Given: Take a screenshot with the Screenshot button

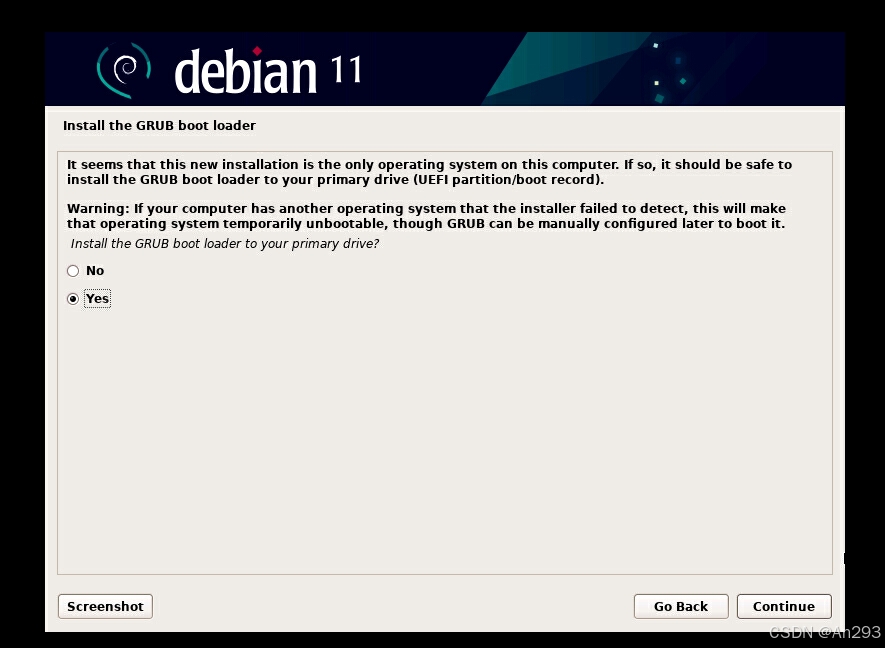Looking at the screenshot, I should pos(105,606).
